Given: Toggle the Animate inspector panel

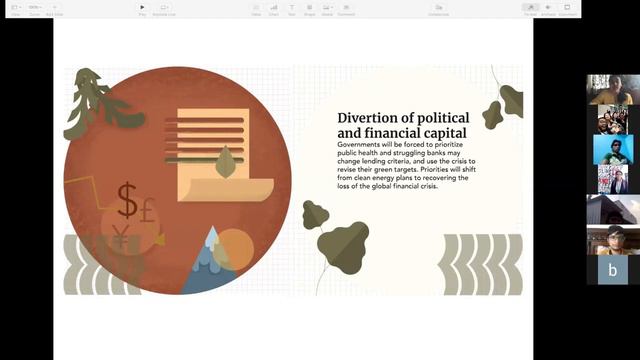Looking at the screenshot, I should click(549, 9).
